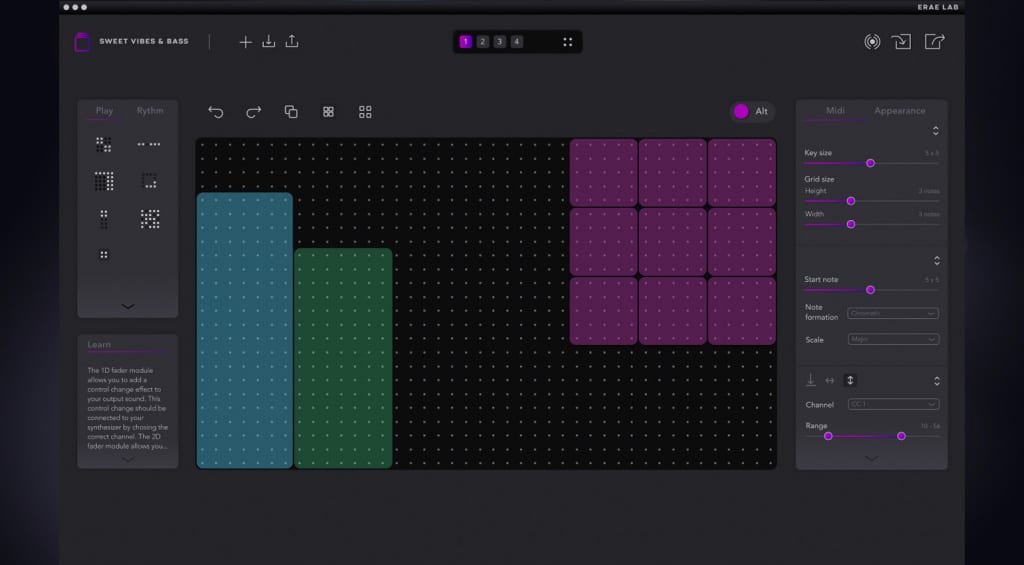Click the import download icon

click(268, 42)
